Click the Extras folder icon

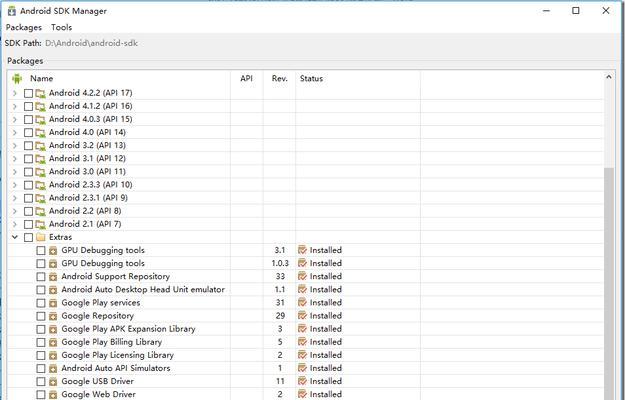click(x=40, y=237)
